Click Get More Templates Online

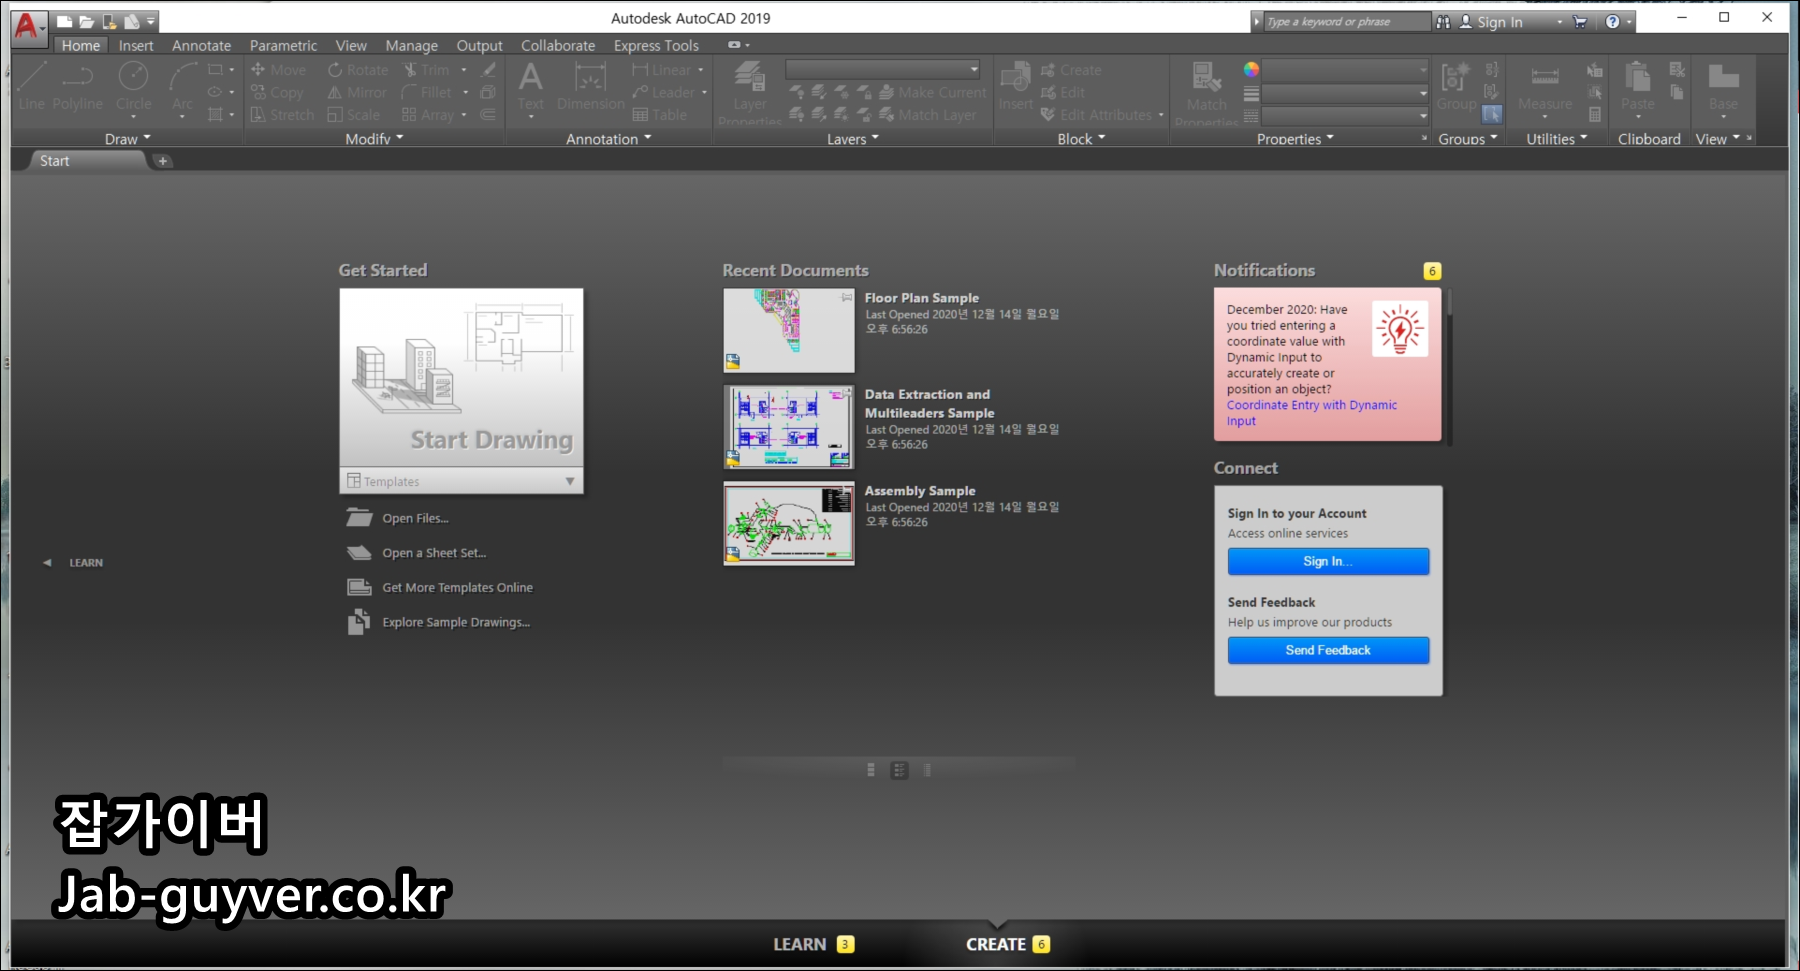click(457, 587)
